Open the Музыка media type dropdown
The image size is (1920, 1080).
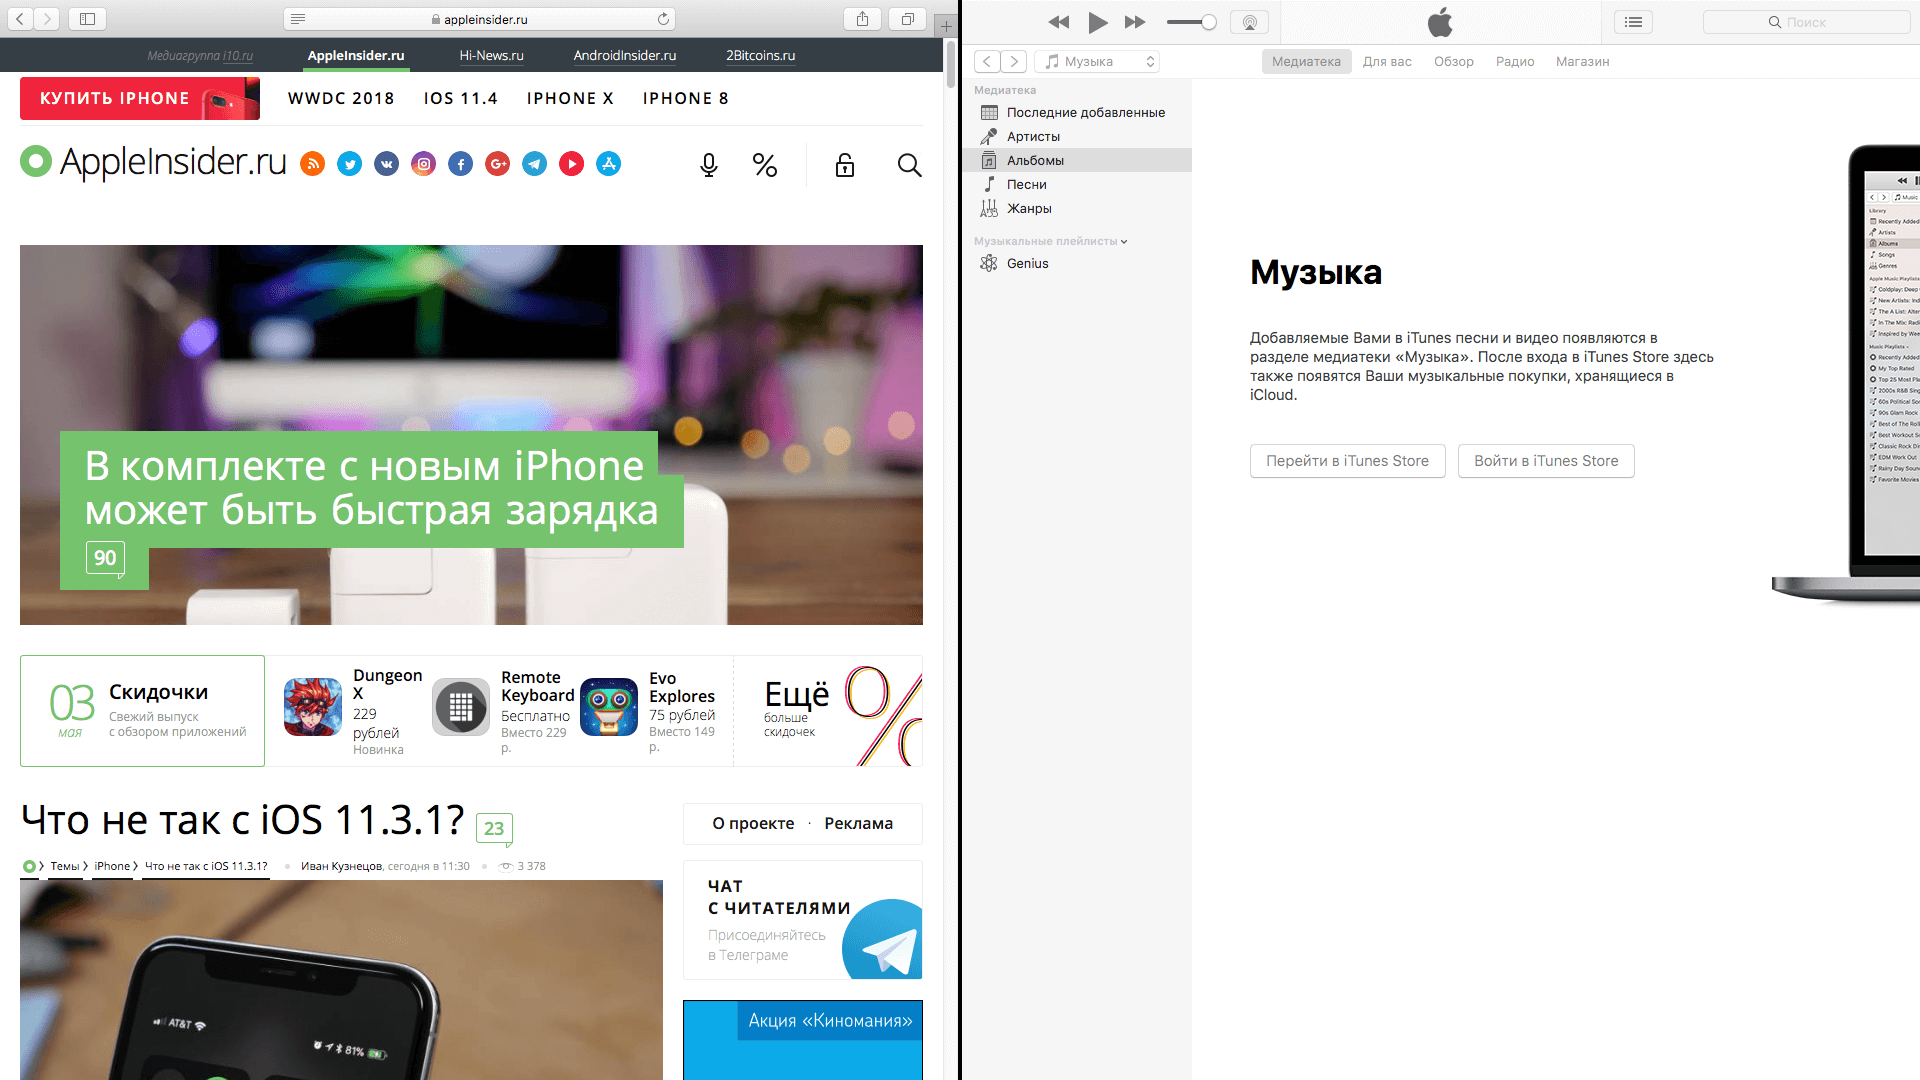1097,61
